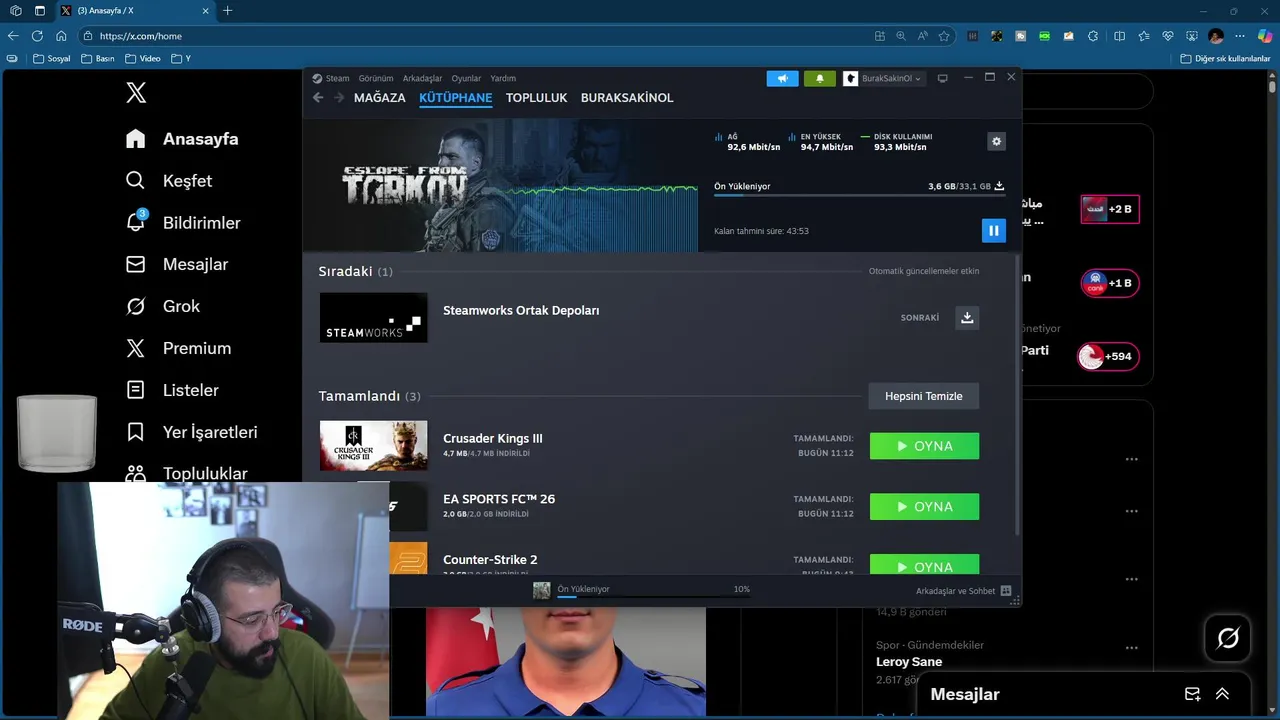
Task: Open Arkadaşlar ve Sohbet panel
Action: click(x=963, y=591)
